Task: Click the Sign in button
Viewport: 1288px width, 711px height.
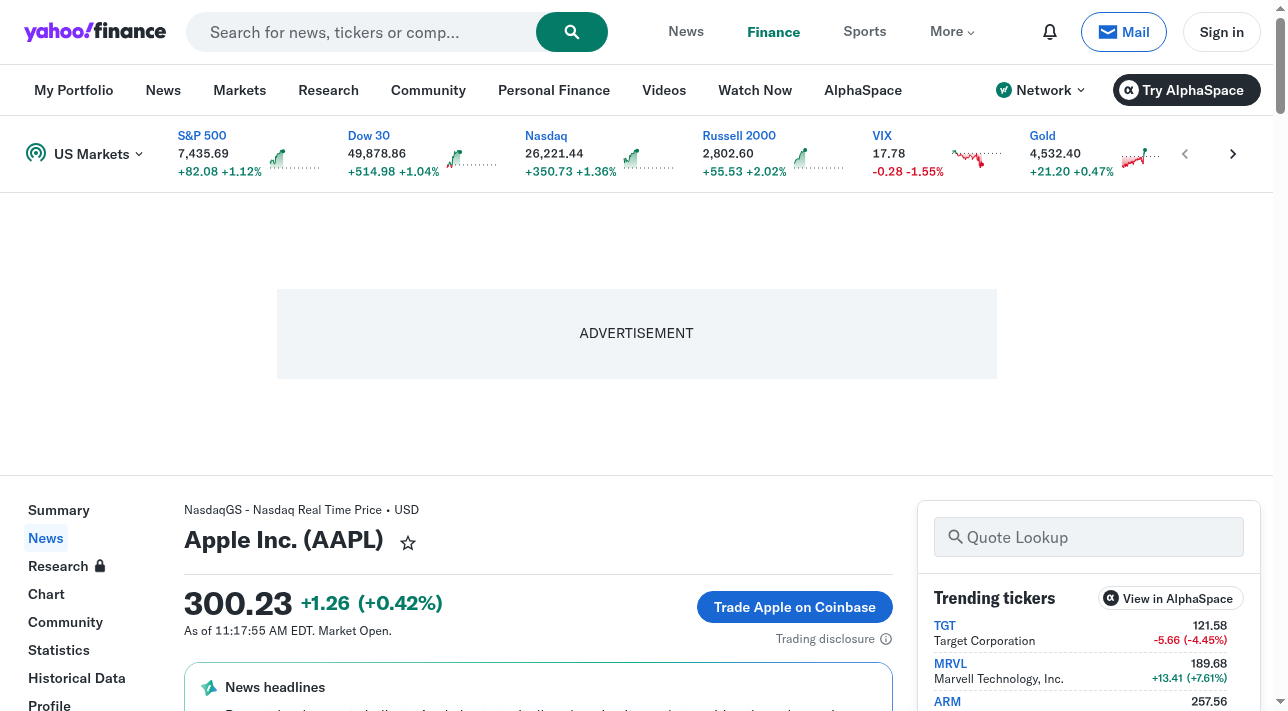Action: 1222,32
